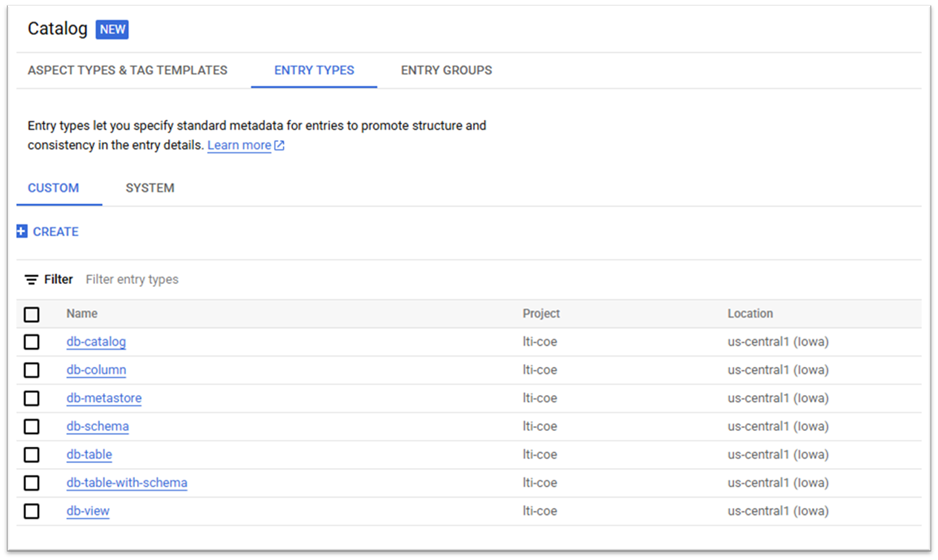
Task: Open the db-column entry type link
Action: click(x=96, y=370)
